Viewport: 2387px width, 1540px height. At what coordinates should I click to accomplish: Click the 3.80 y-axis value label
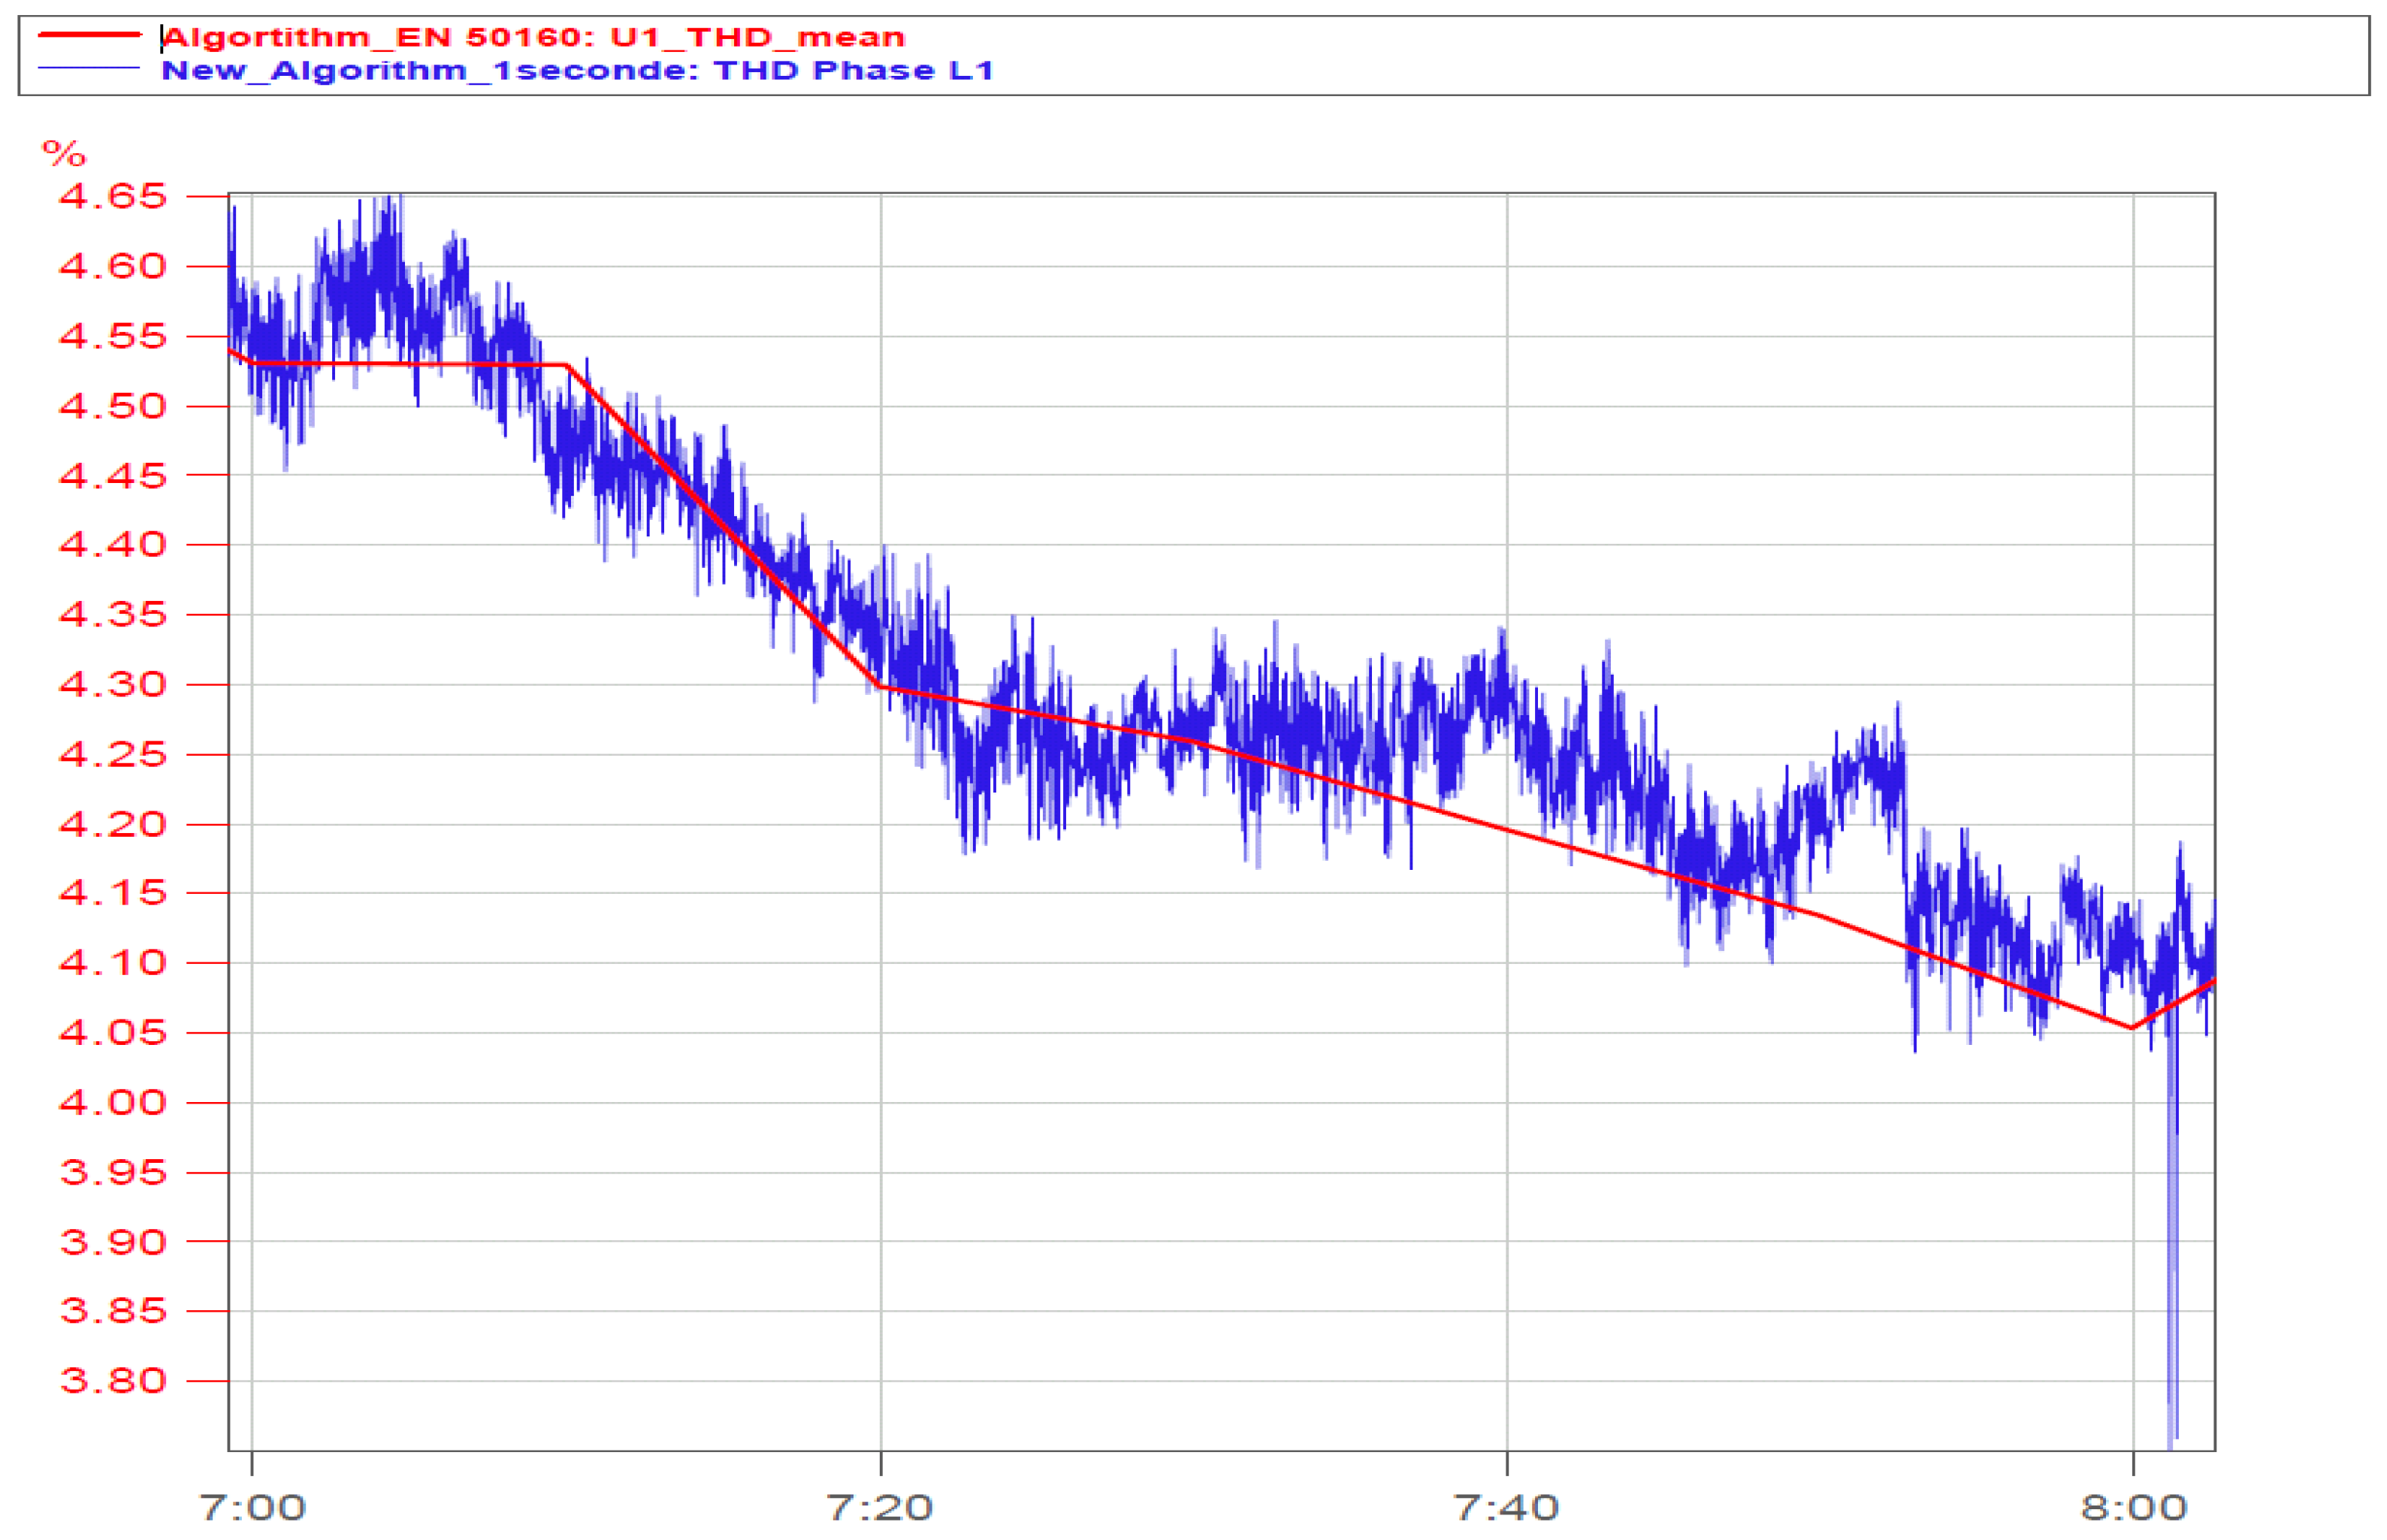click(112, 1381)
